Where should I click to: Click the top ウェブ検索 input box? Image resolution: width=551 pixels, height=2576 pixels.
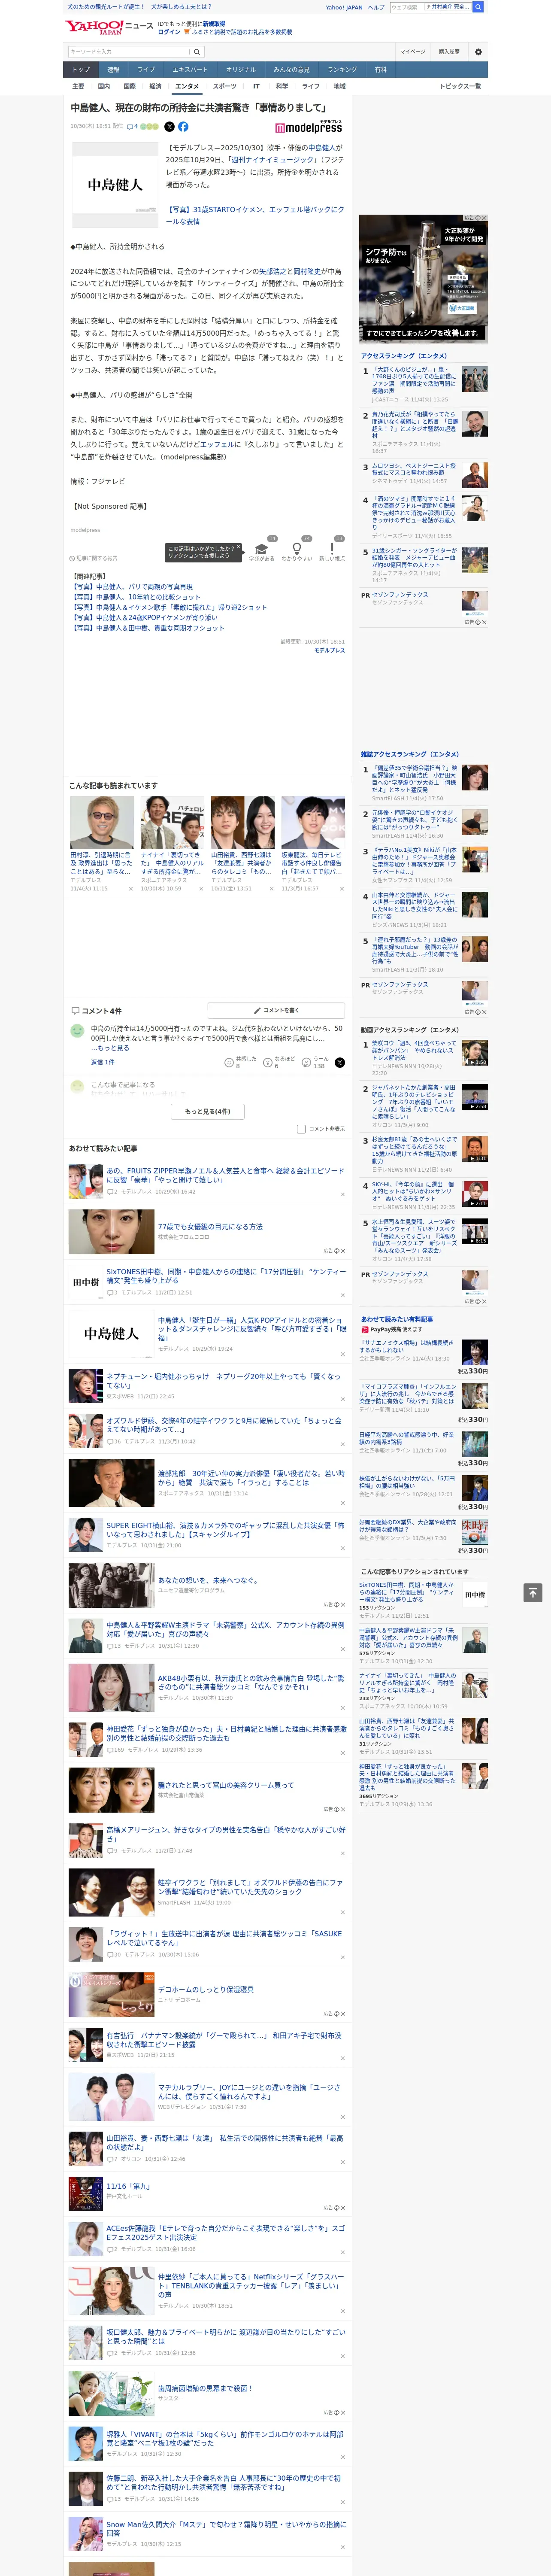406,7
